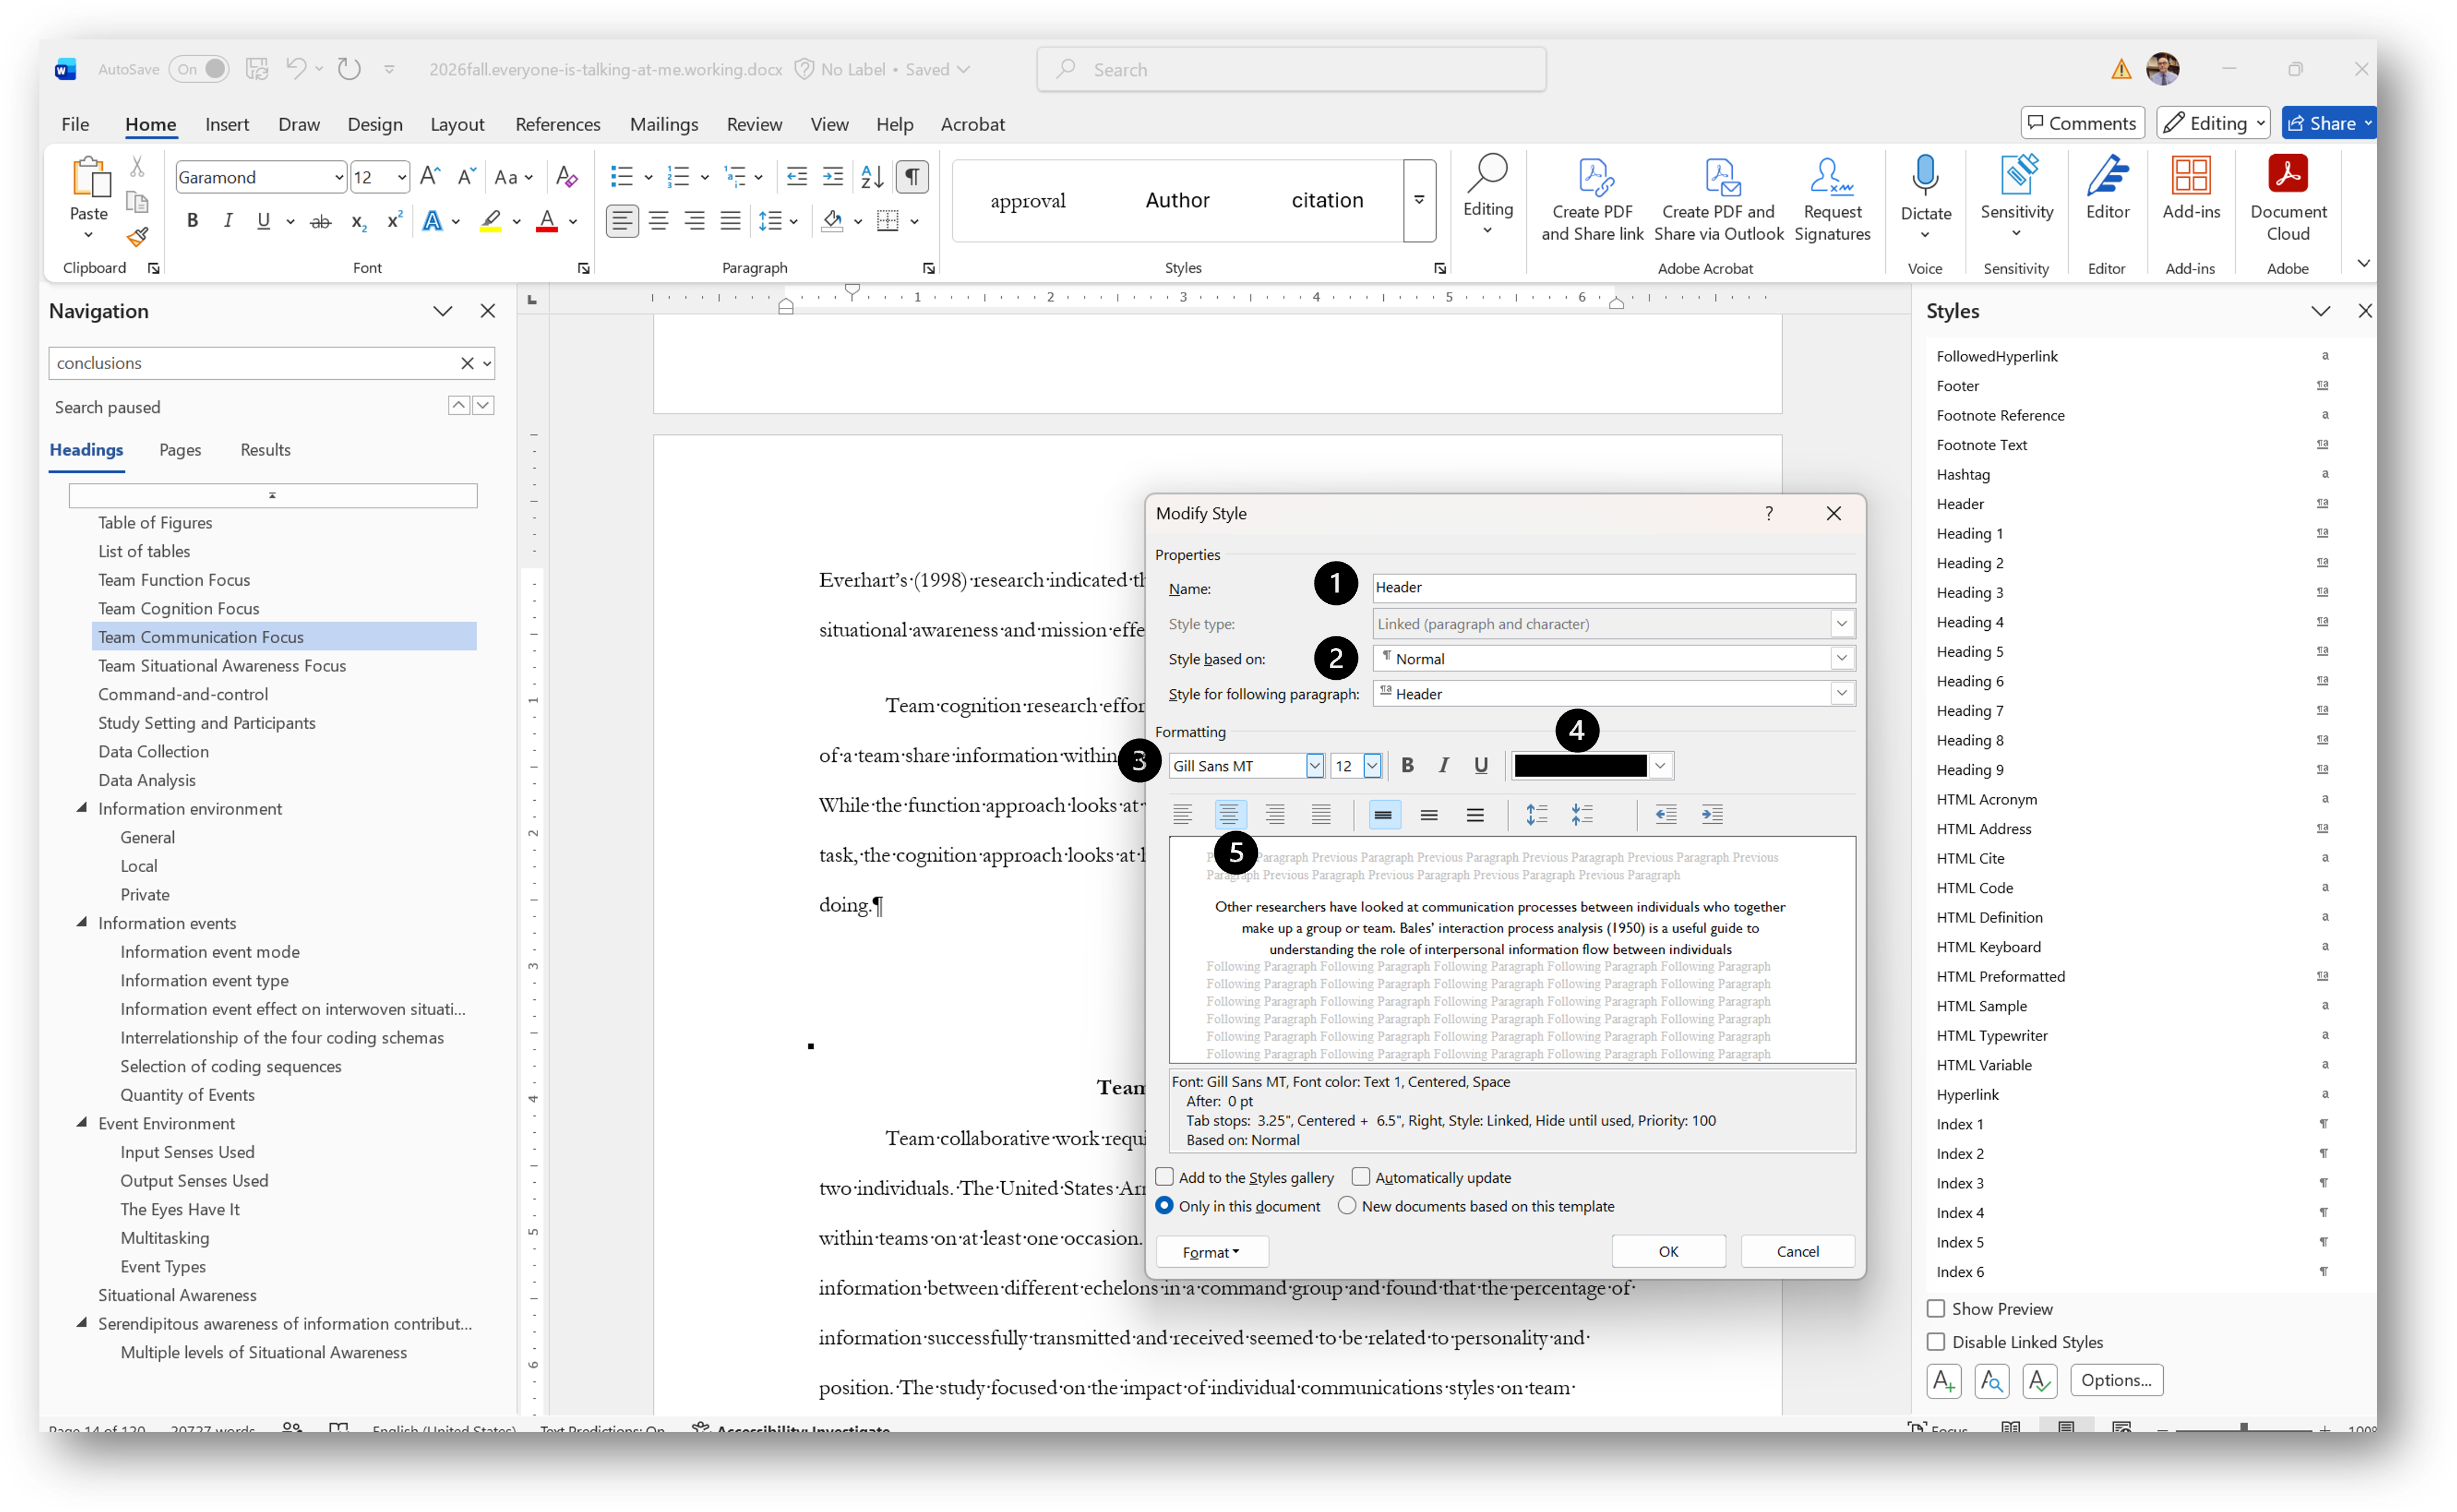Collapse Event Environment heading
Image resolution: width=2457 pixels, height=1512 pixels.
pos(82,1123)
